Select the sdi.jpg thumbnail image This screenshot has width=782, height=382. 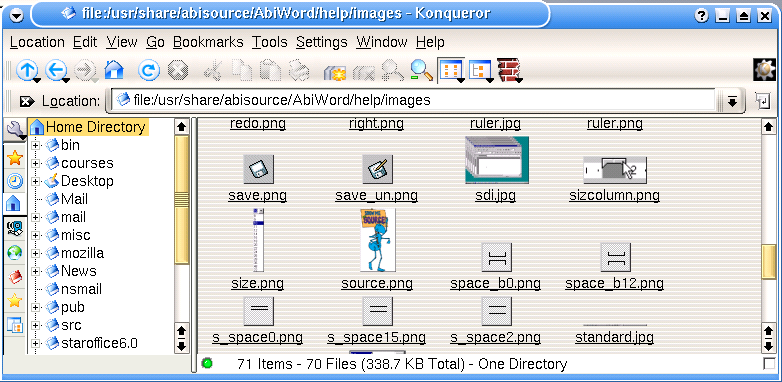tap(497, 160)
